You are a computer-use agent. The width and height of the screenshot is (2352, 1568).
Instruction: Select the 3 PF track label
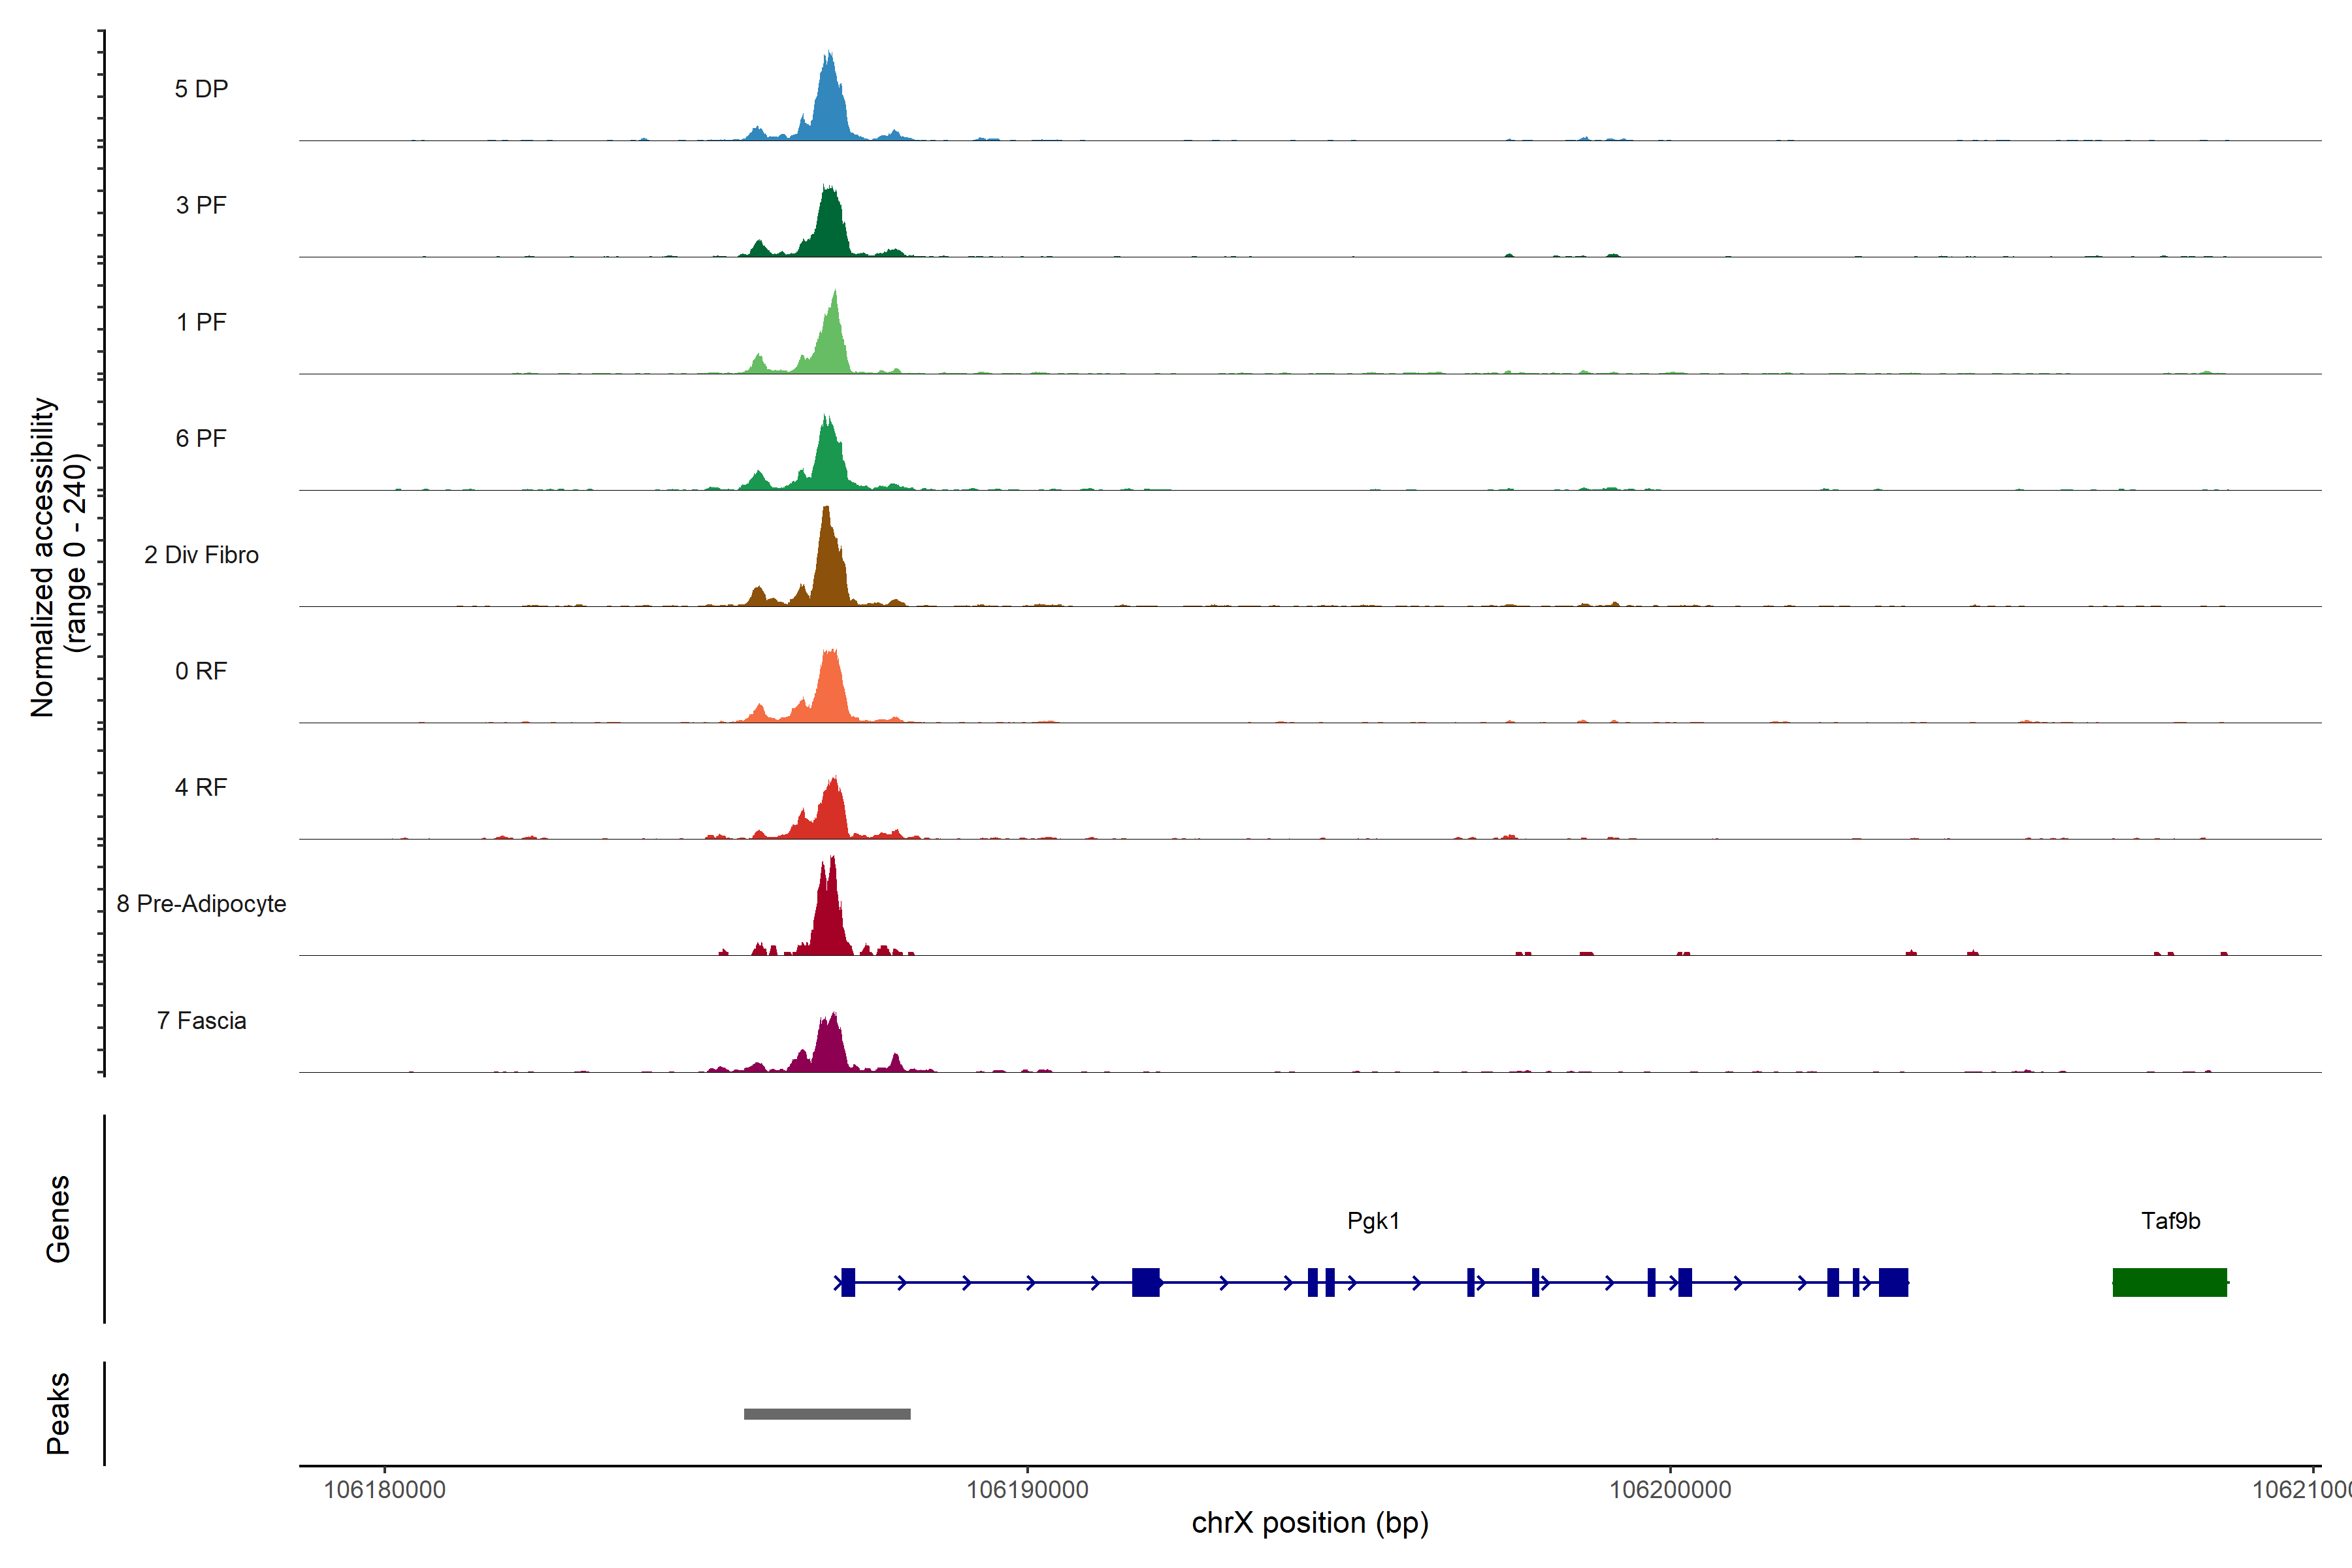201,205
